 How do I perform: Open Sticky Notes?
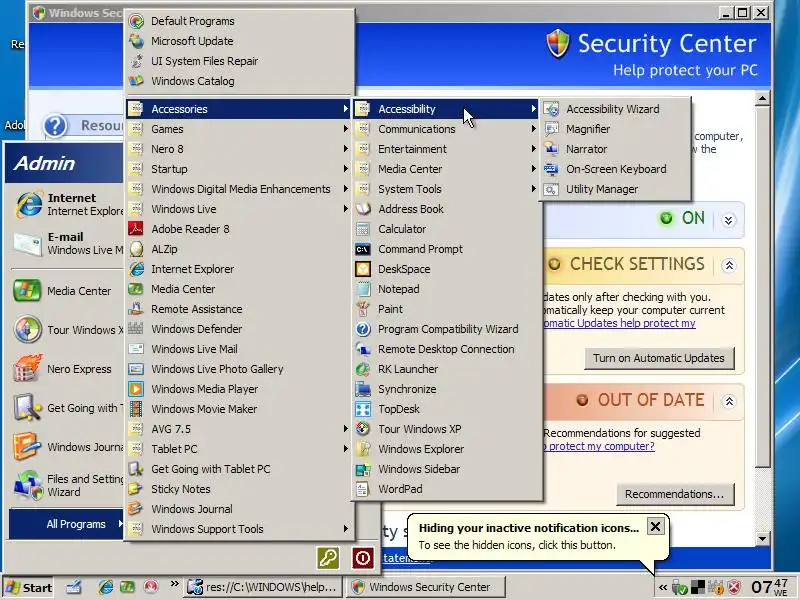click(x=239, y=489)
